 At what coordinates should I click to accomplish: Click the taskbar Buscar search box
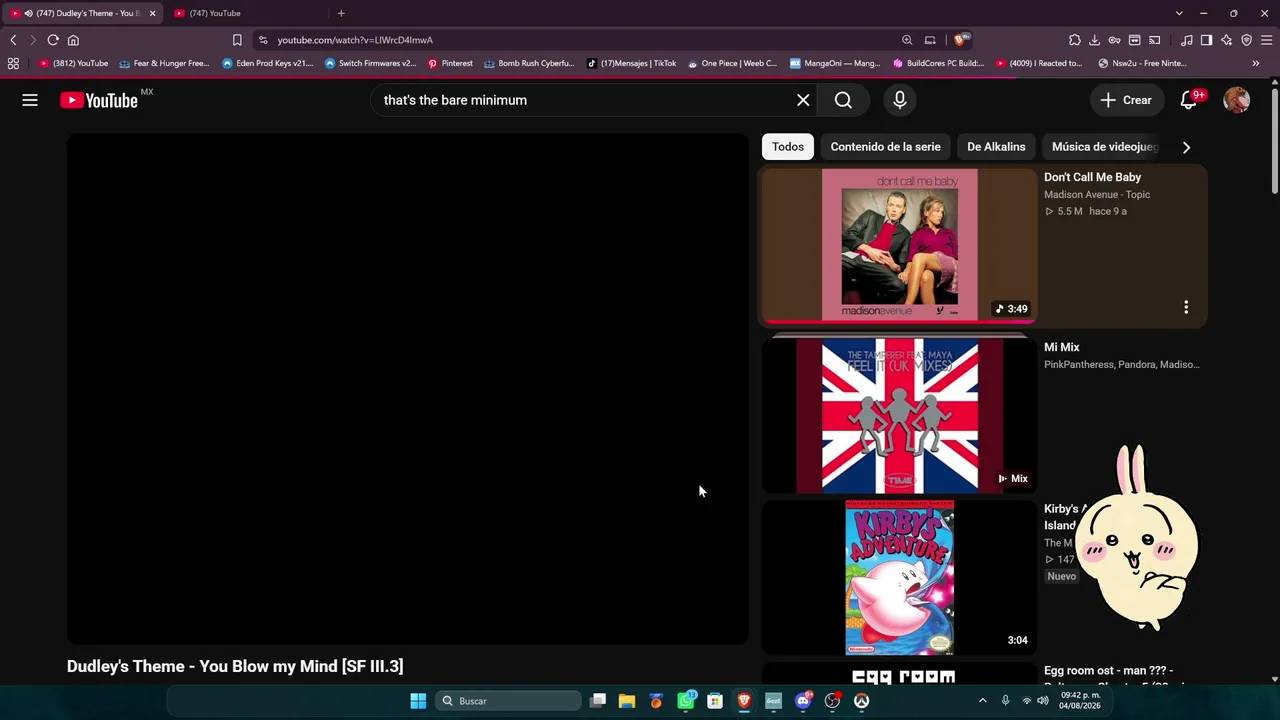coord(509,701)
